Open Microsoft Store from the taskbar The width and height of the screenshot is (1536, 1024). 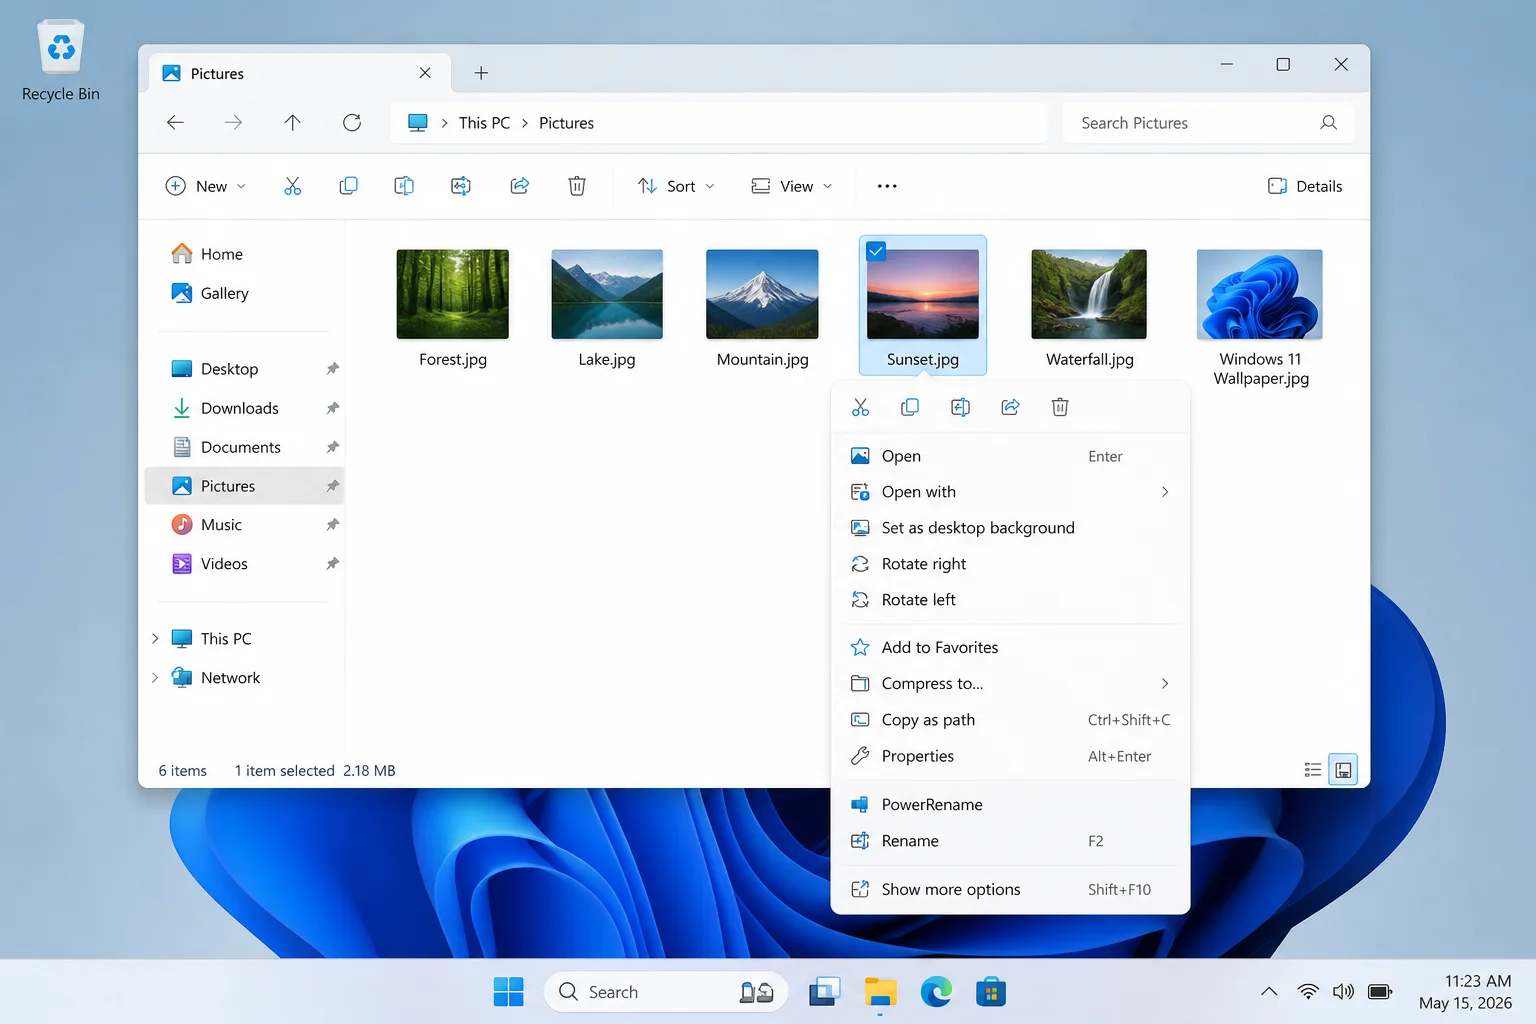point(991,992)
